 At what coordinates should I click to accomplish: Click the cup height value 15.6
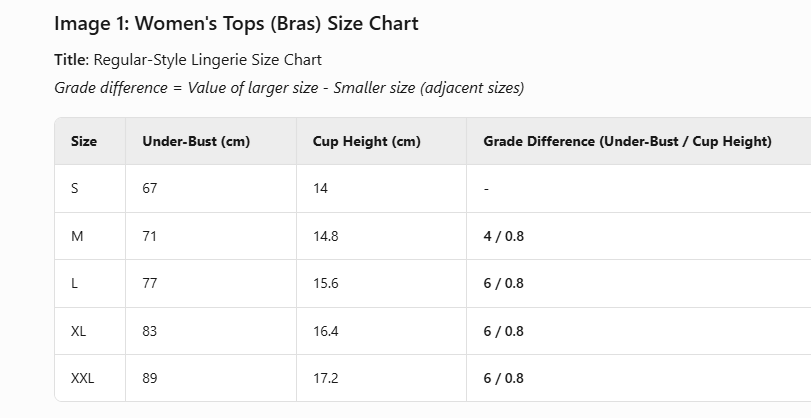pos(325,284)
